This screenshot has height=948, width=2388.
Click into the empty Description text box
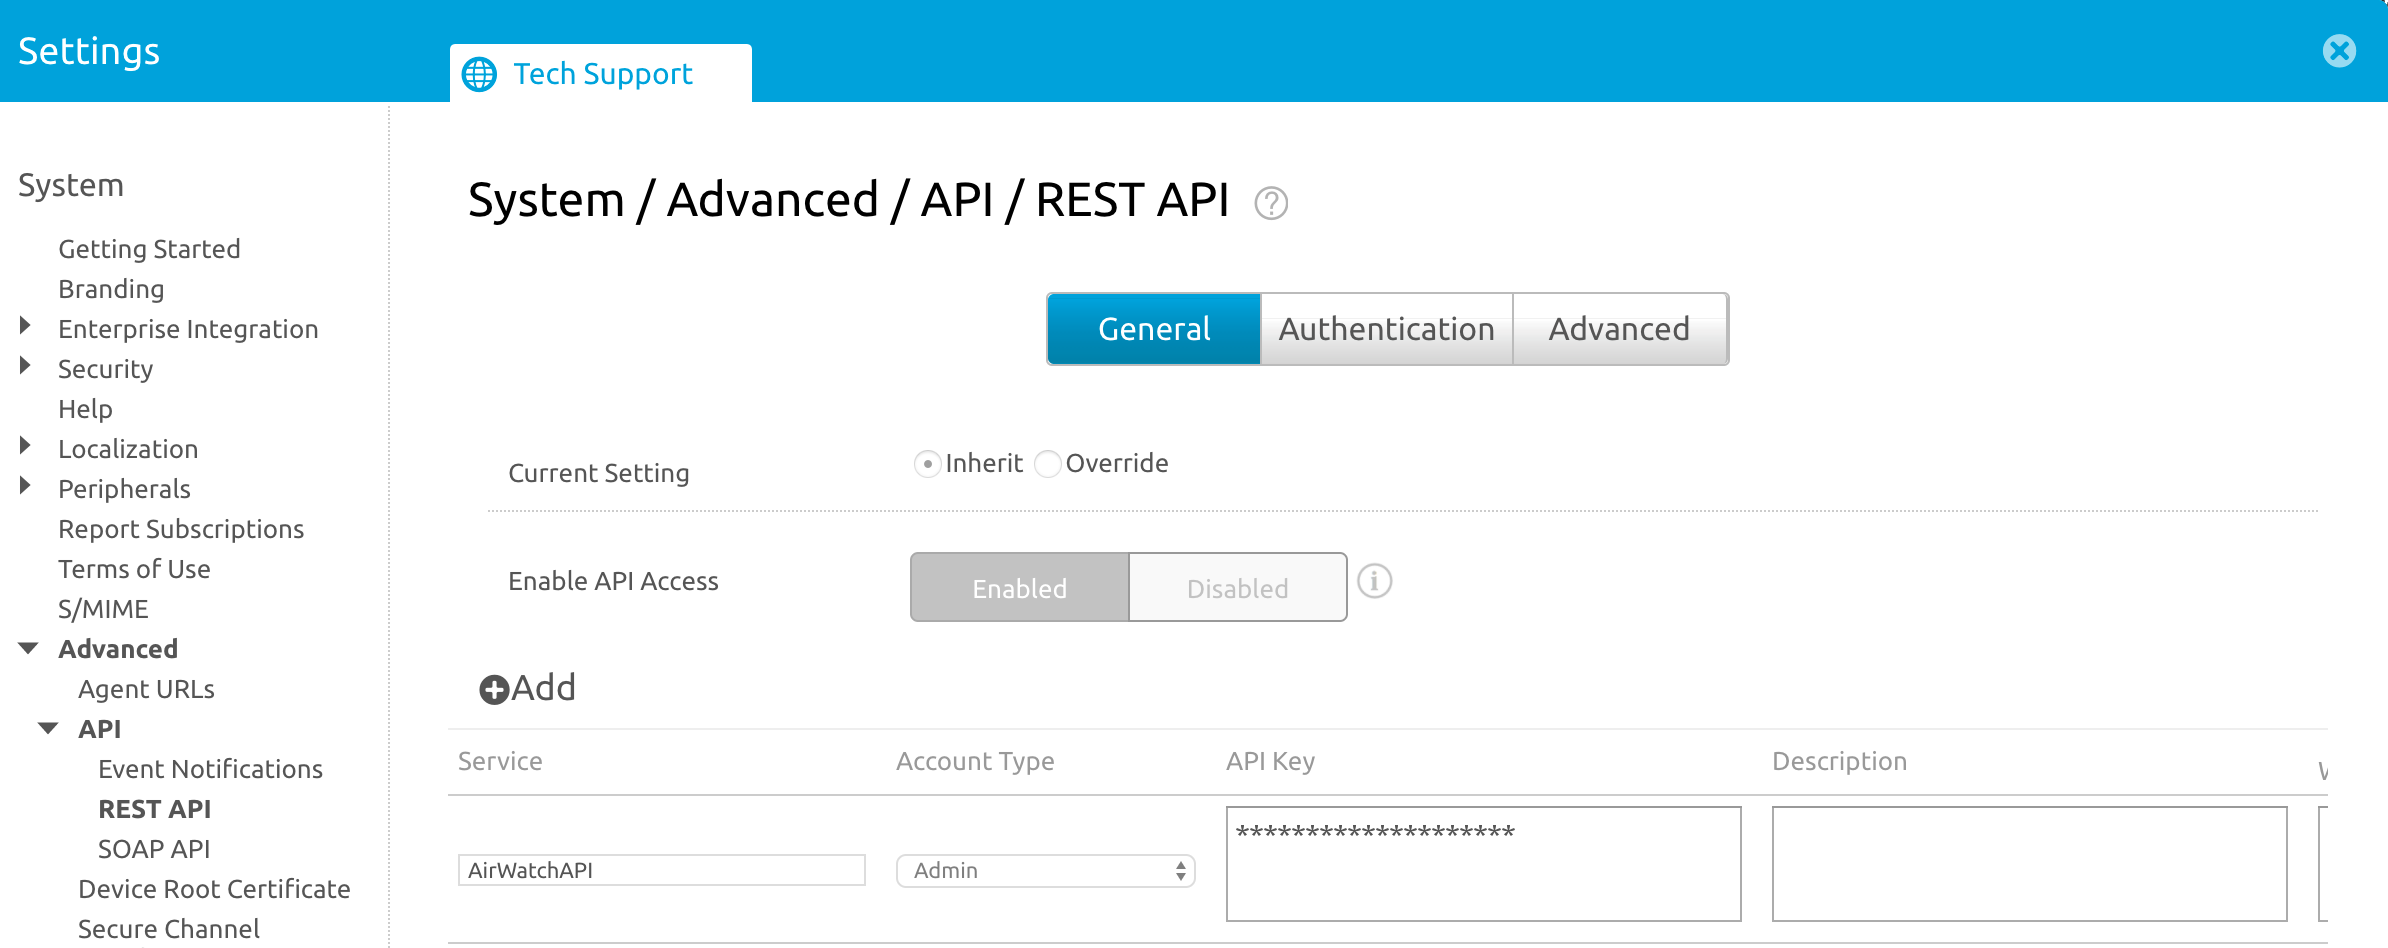click(x=2028, y=863)
